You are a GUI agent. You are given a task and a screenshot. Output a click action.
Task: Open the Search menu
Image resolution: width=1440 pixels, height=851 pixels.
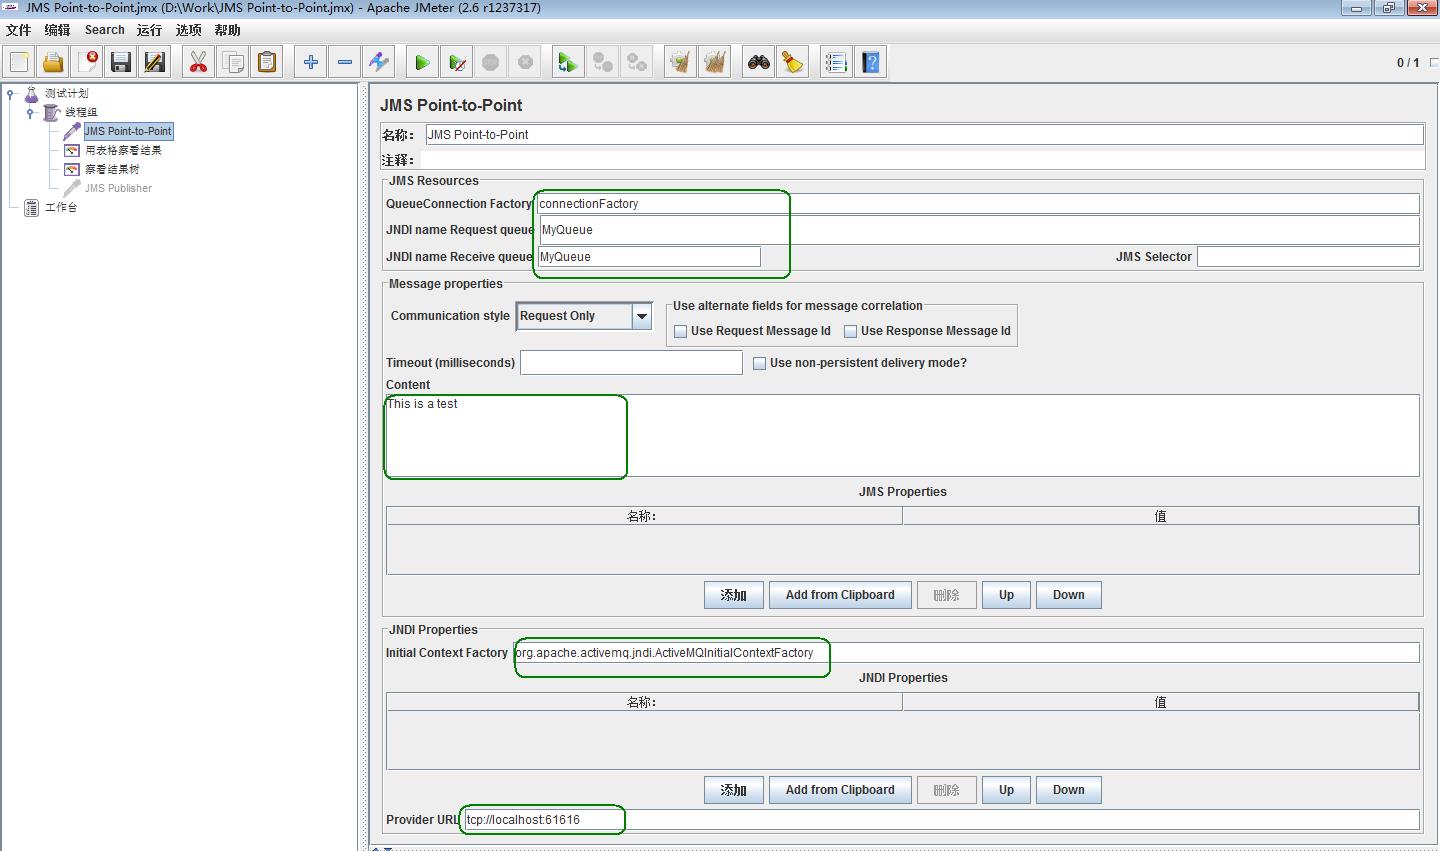pos(104,30)
